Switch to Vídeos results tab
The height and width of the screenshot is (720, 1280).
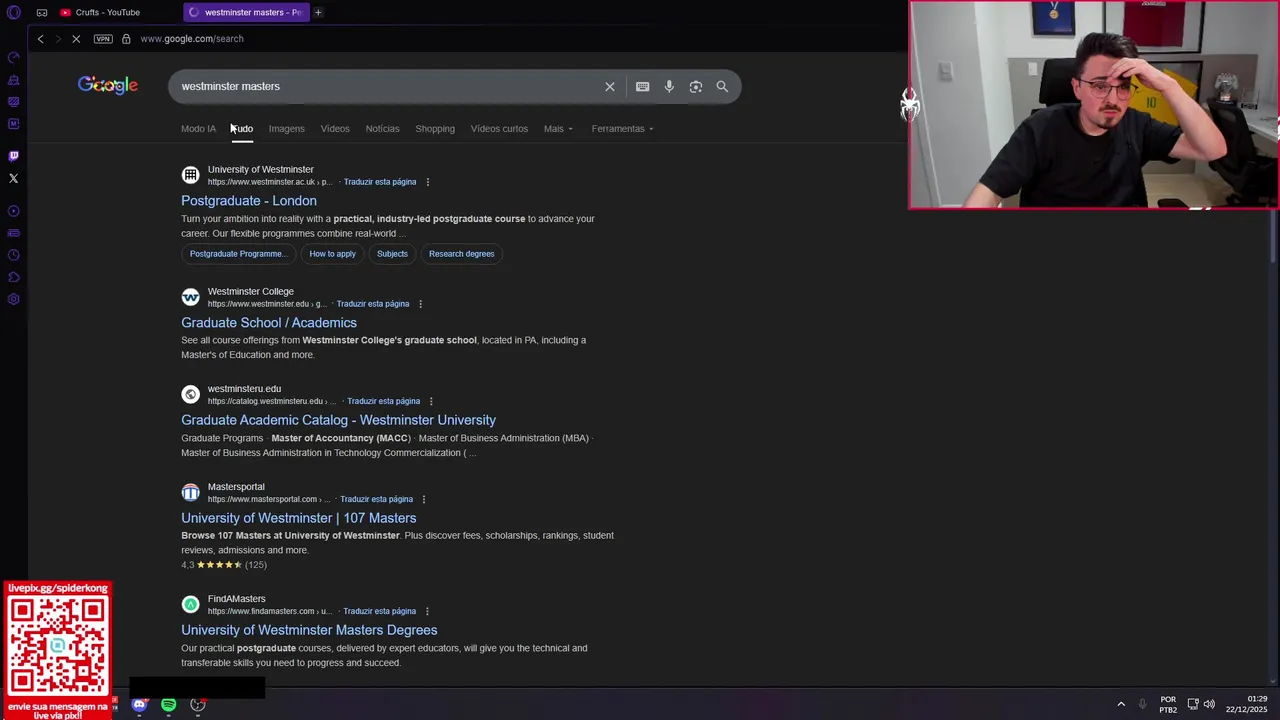tap(335, 128)
